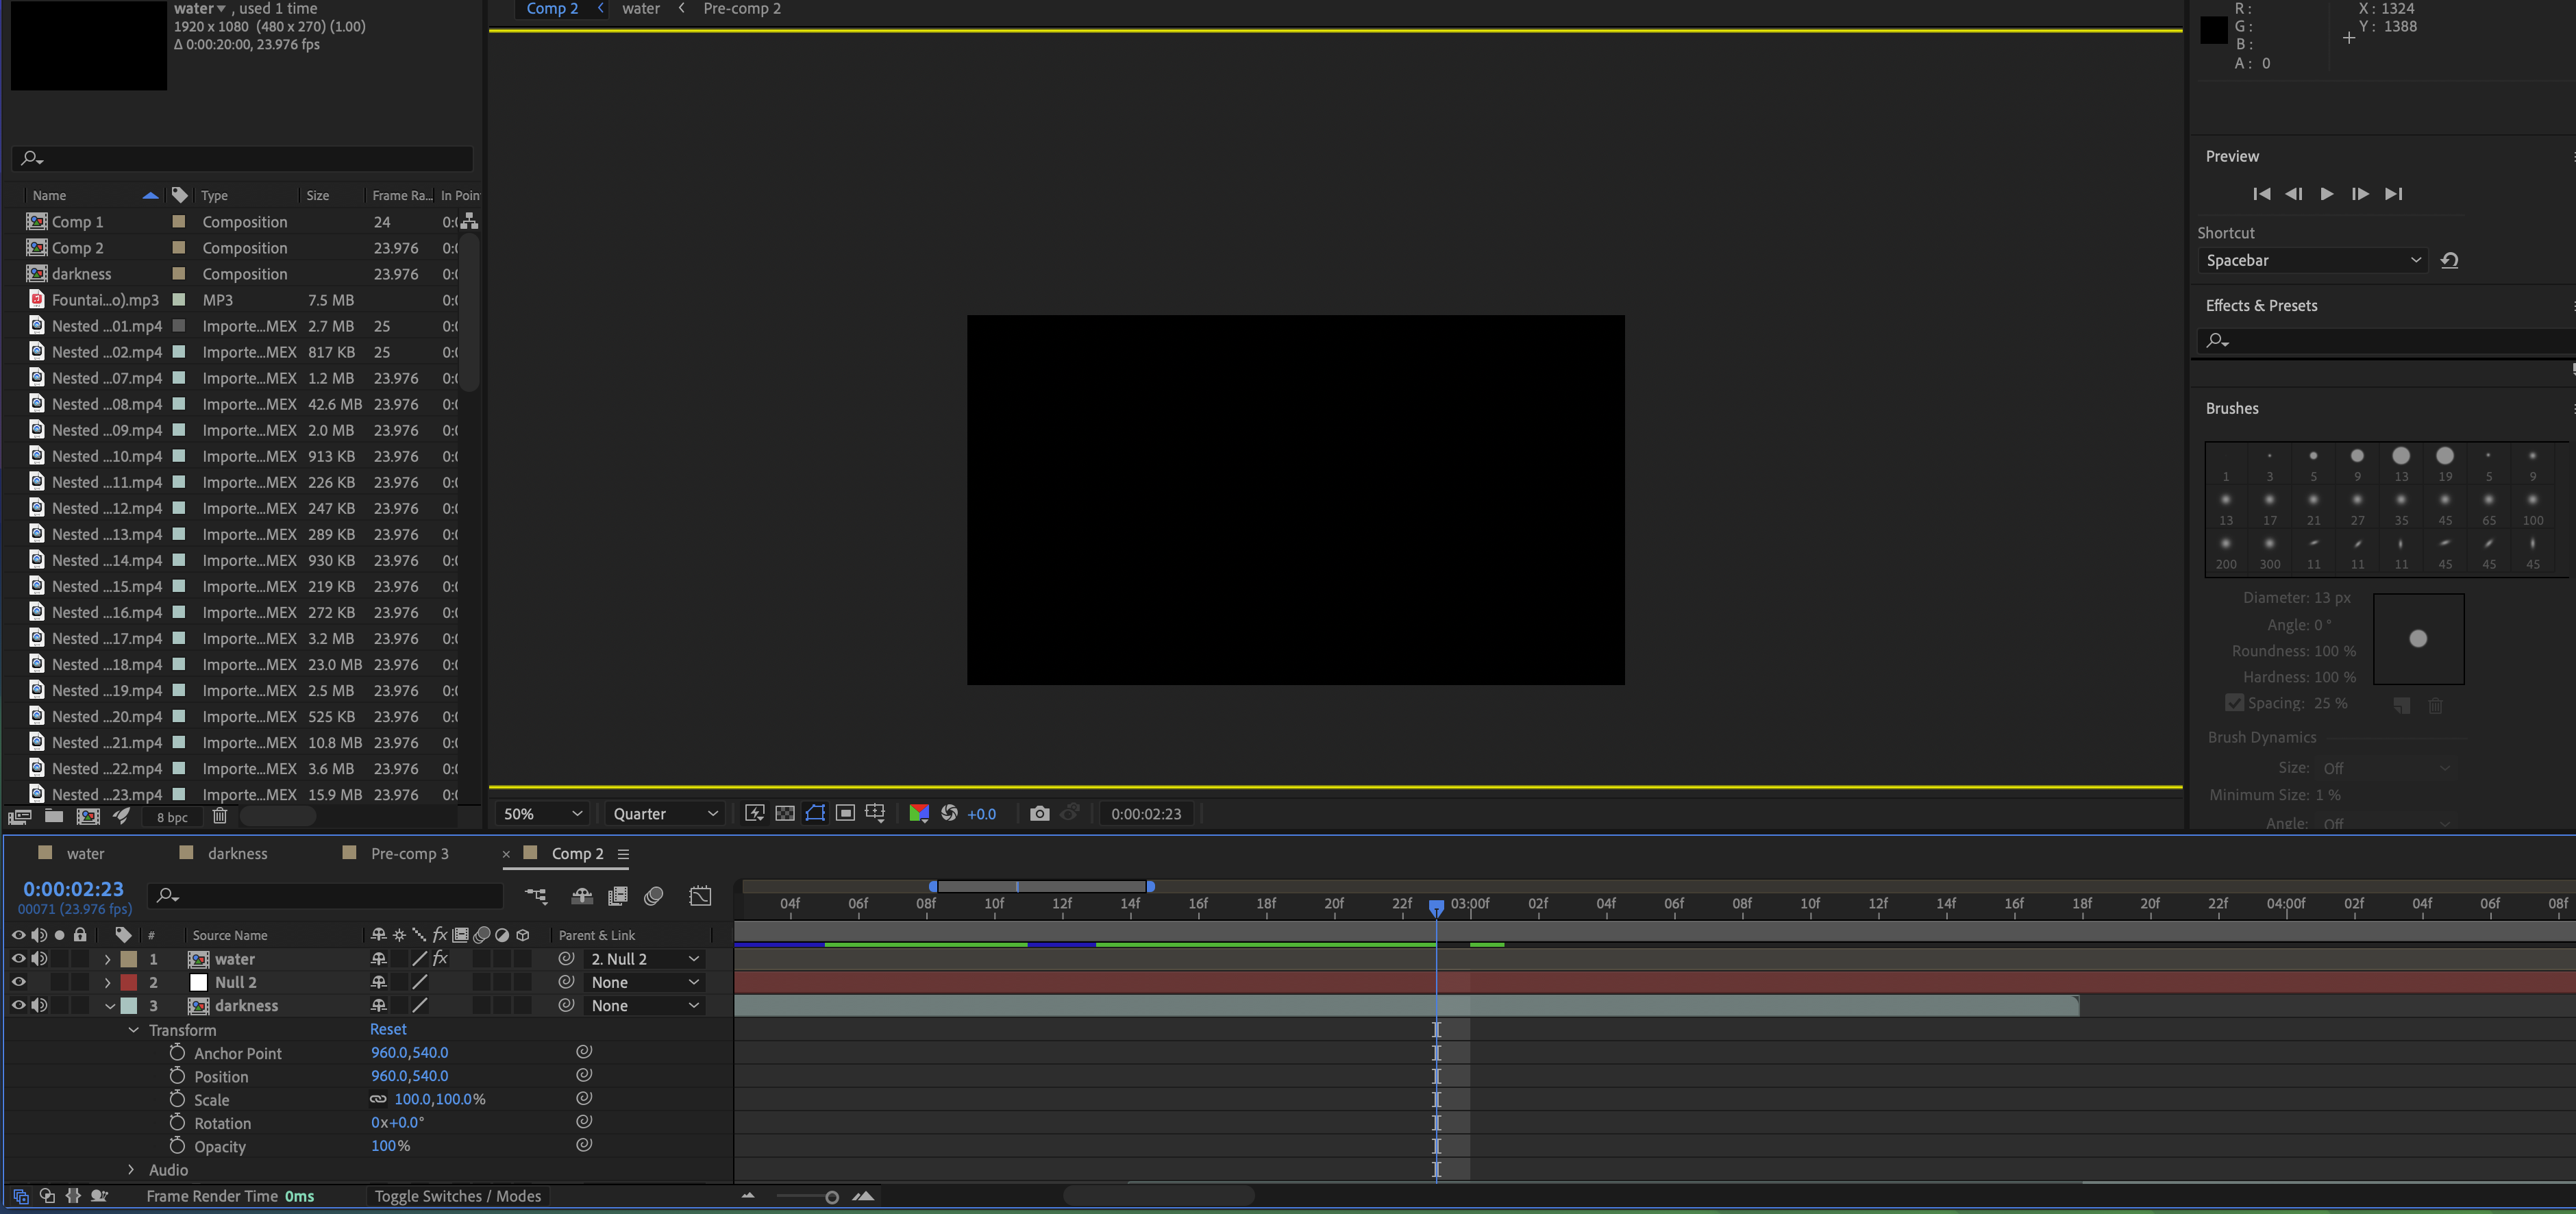Toggle the transparency grid button
The height and width of the screenshot is (1214, 2576).
click(785, 814)
